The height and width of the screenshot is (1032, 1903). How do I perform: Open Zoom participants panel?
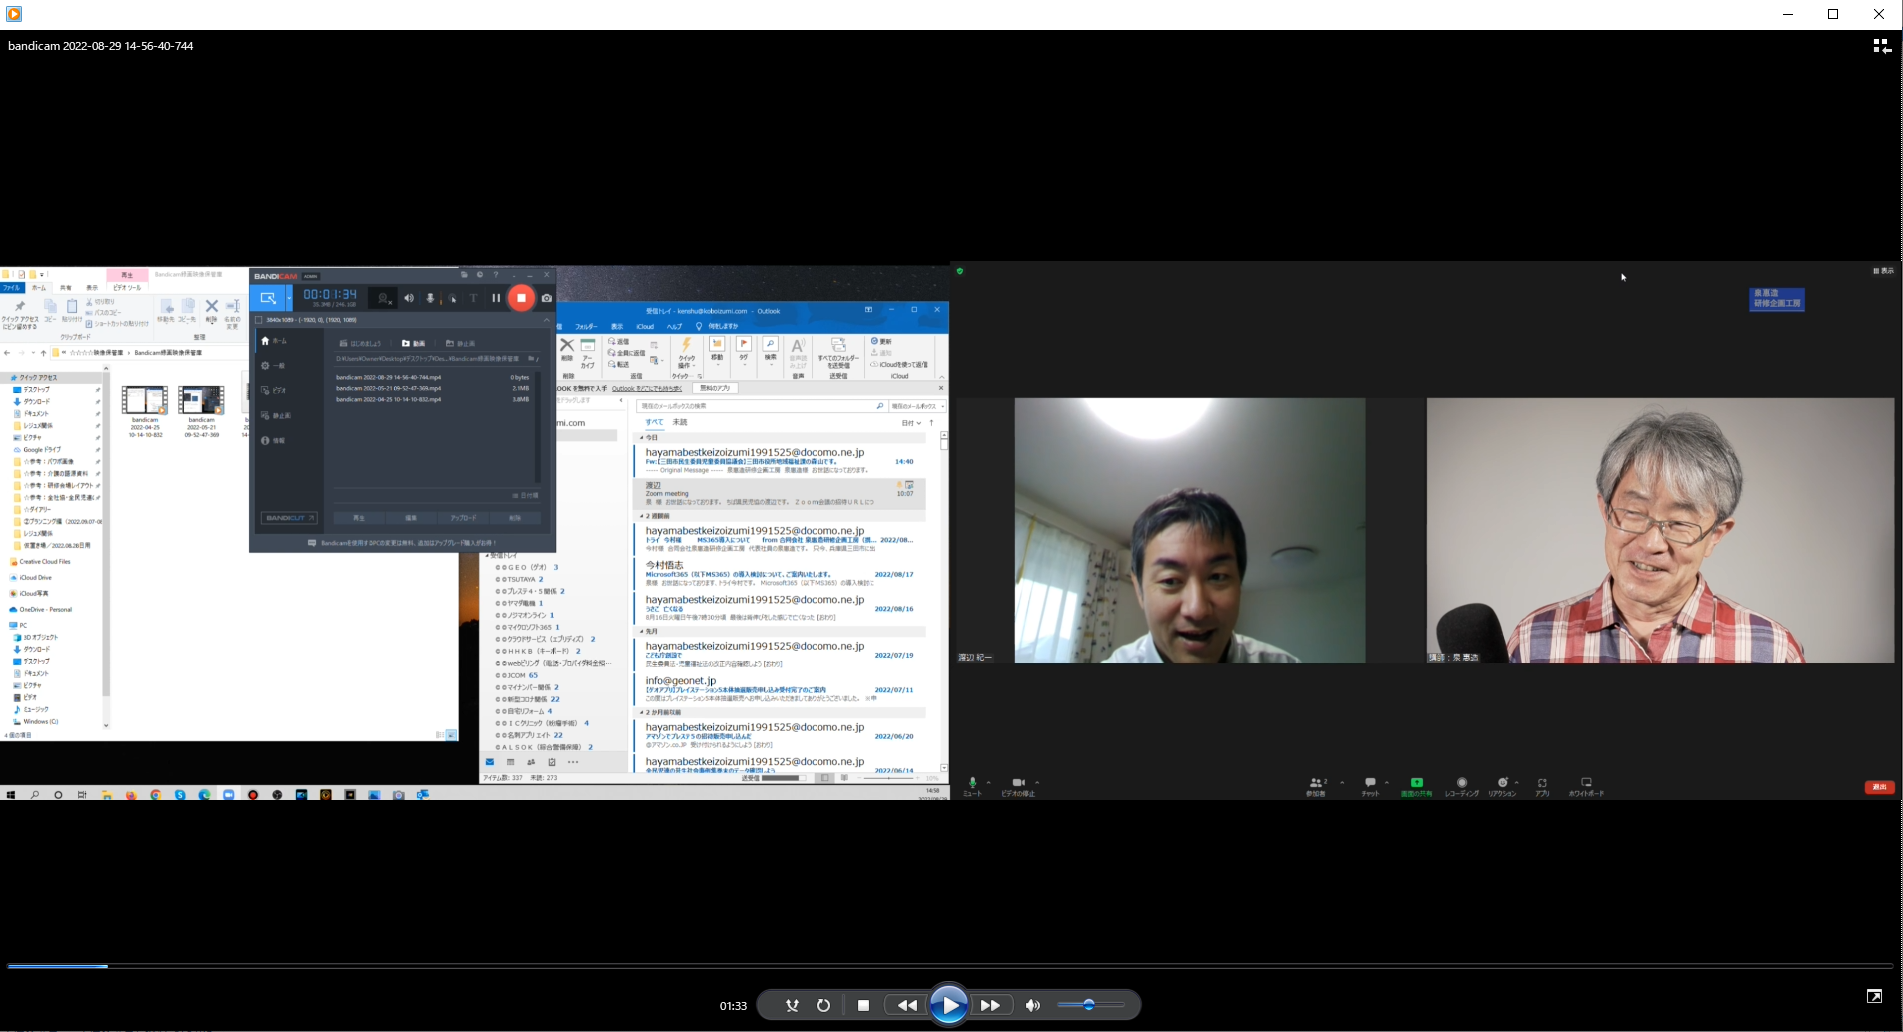pos(1316,787)
